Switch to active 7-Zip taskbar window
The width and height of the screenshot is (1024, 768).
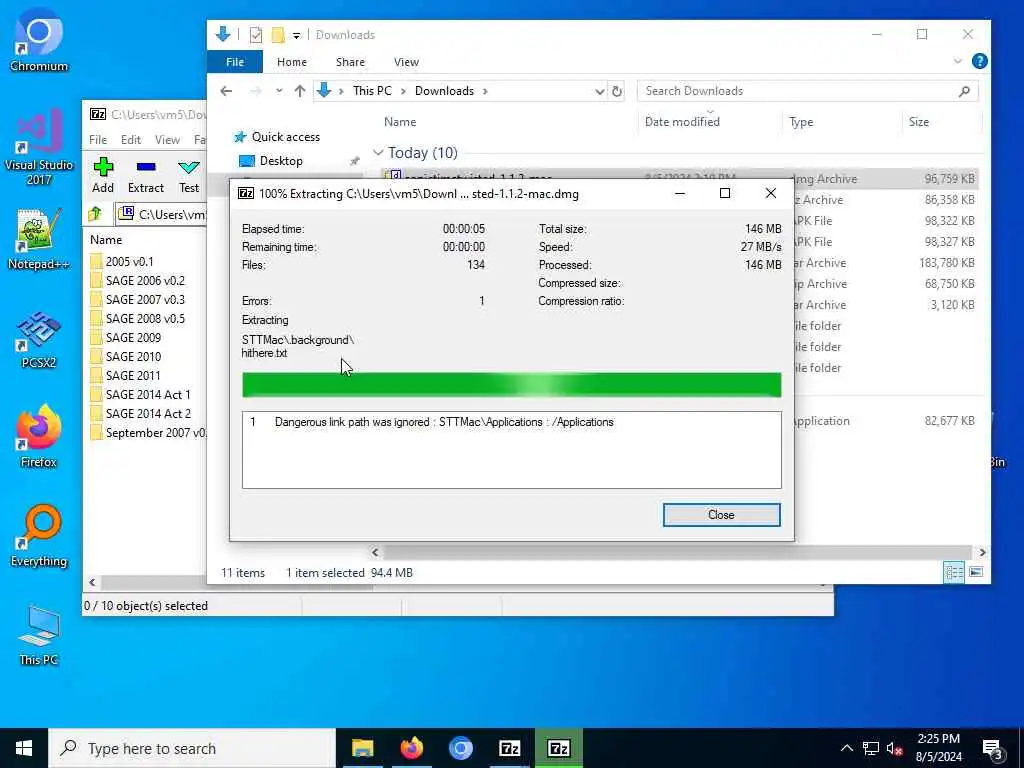(558, 748)
